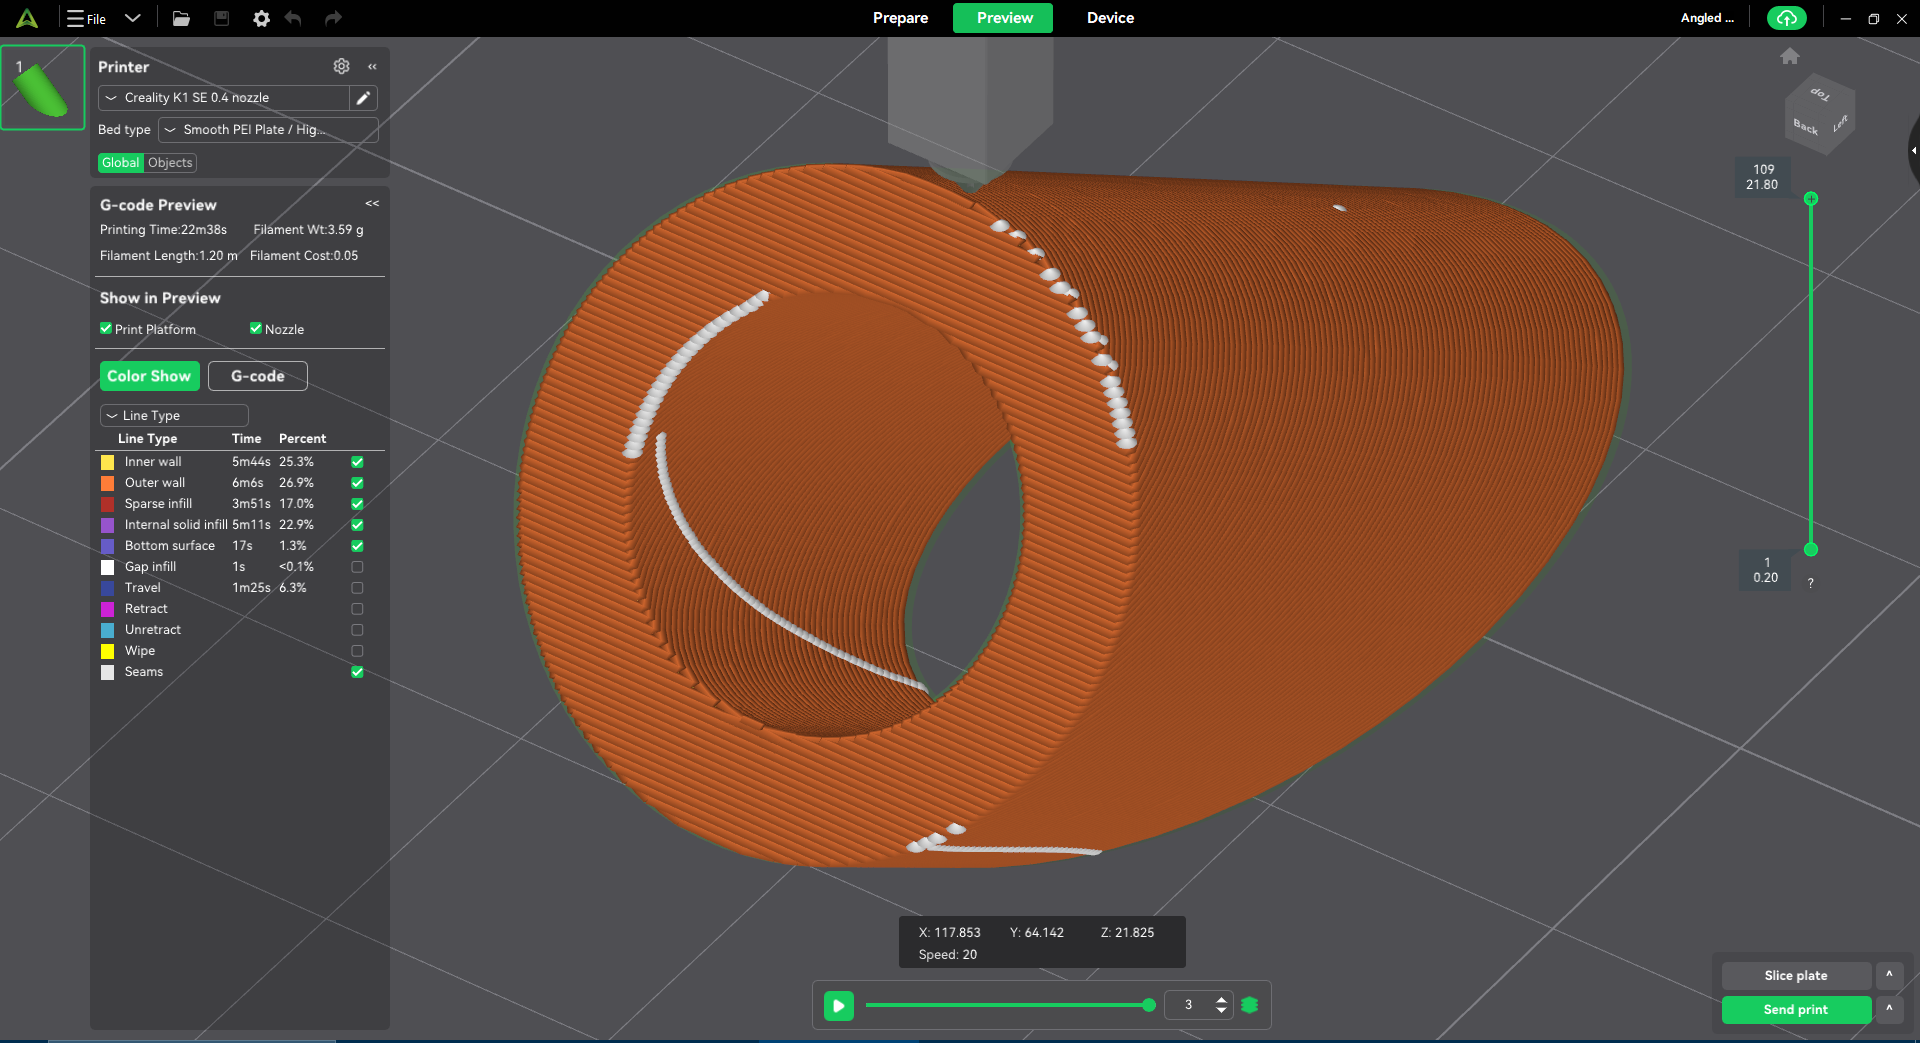1920x1043 pixels.
Task: Click the home view icon
Action: 1790,56
